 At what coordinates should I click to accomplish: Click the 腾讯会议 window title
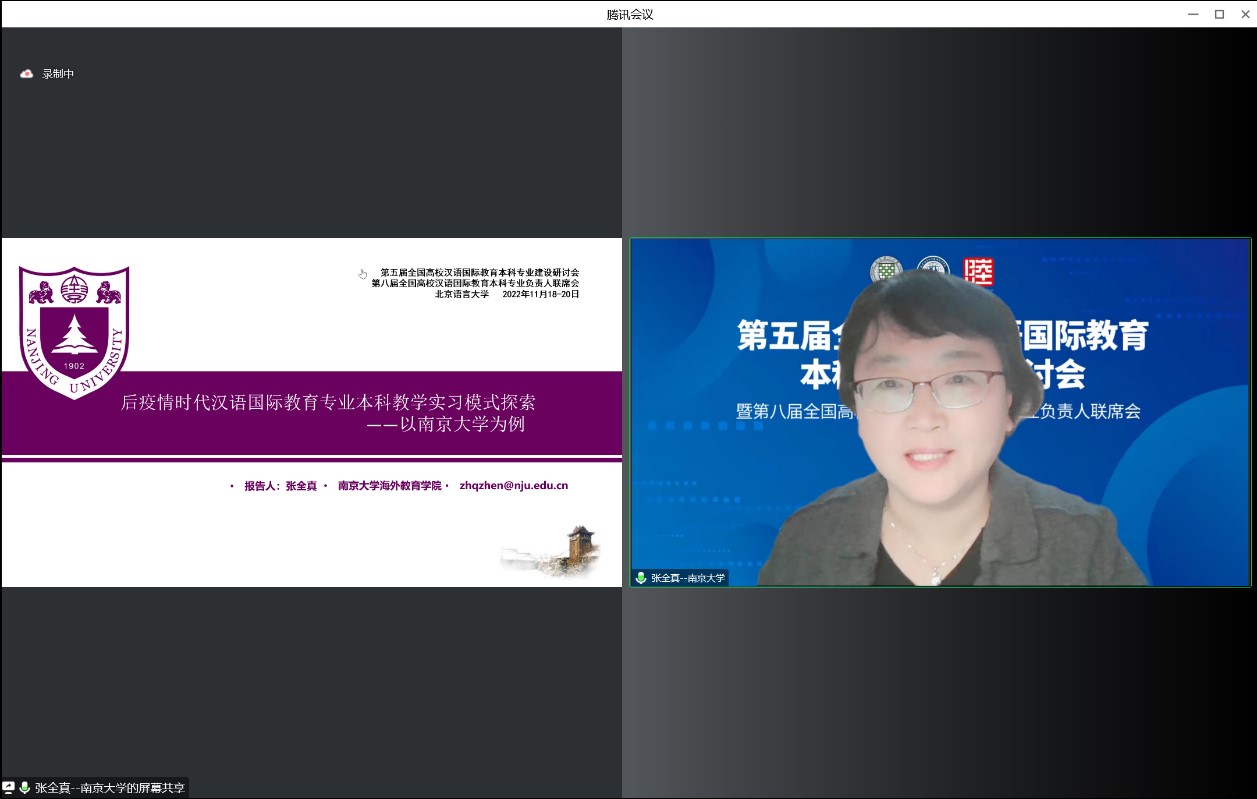[x=629, y=14]
